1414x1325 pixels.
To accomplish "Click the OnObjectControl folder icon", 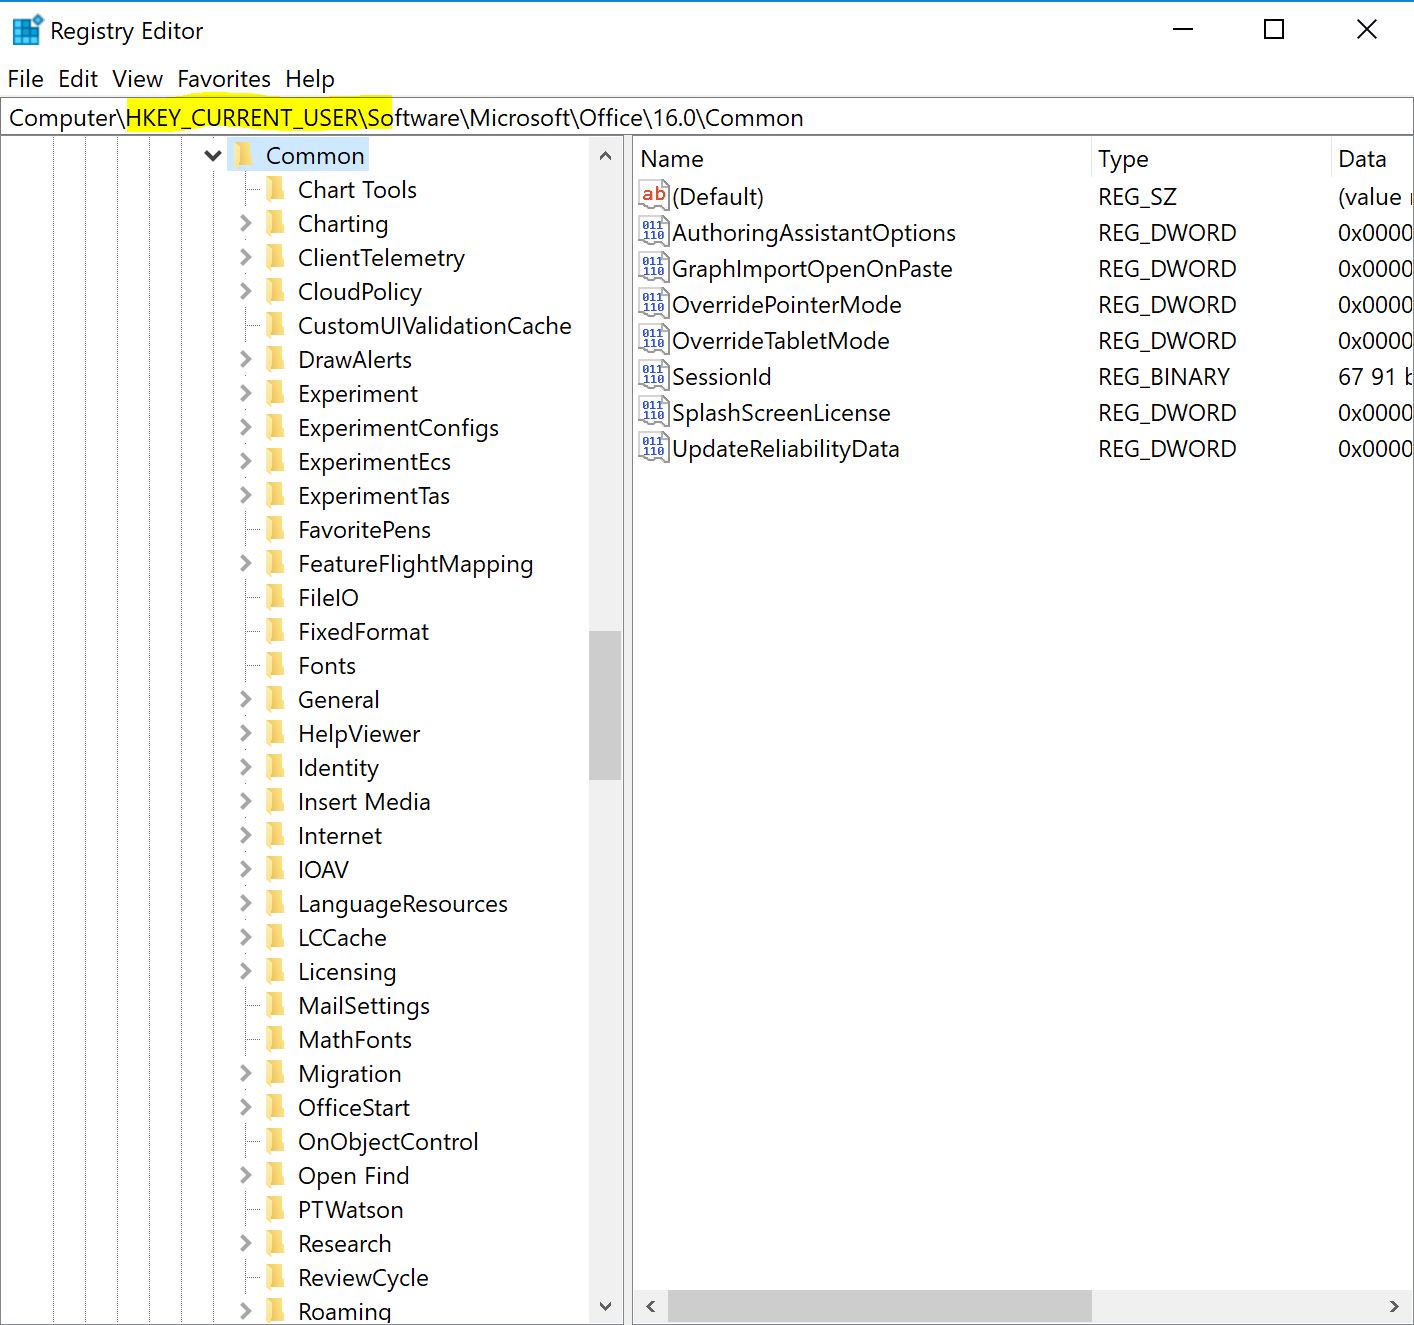I will 276,1141.
